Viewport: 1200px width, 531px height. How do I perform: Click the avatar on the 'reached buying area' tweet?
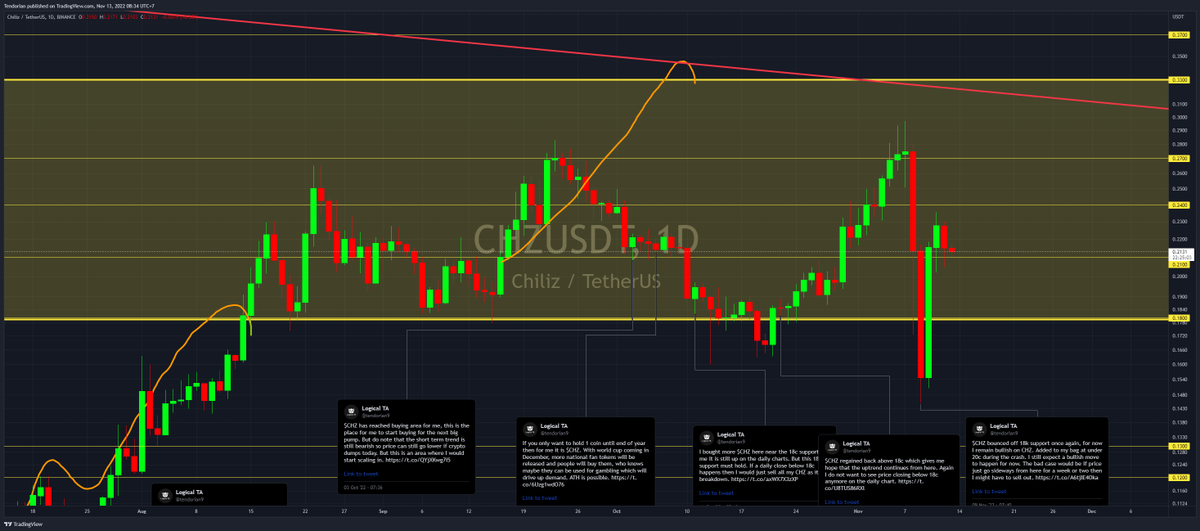(x=350, y=411)
